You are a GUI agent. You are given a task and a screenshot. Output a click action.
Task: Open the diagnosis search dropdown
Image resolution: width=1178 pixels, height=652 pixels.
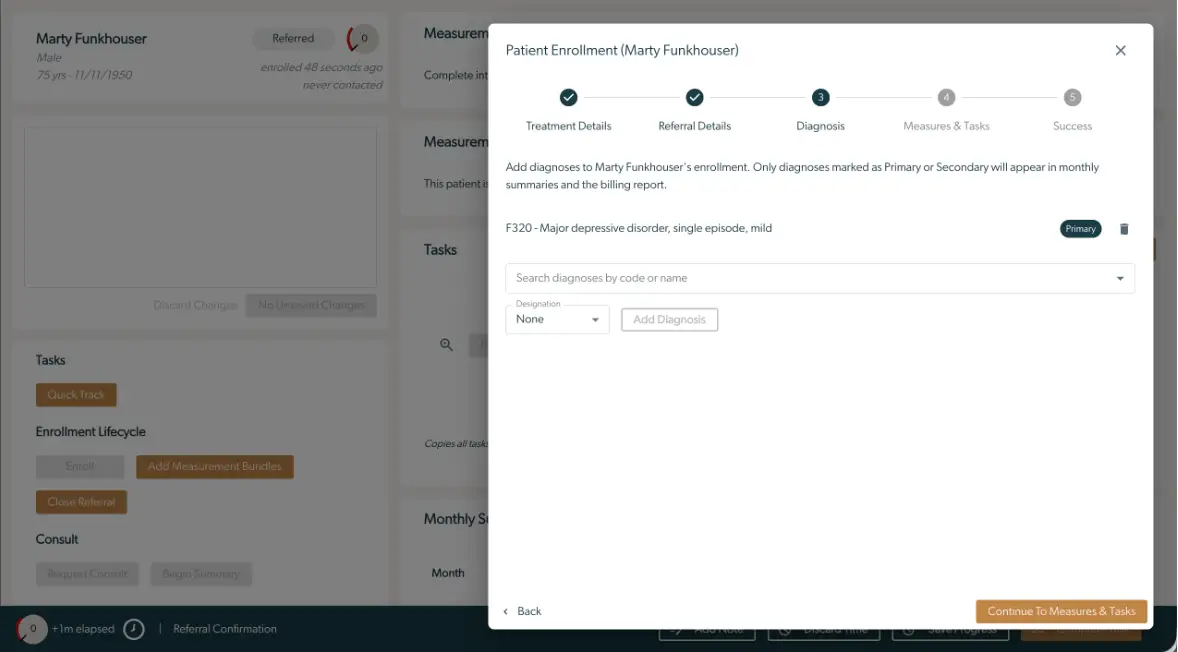(x=1119, y=278)
